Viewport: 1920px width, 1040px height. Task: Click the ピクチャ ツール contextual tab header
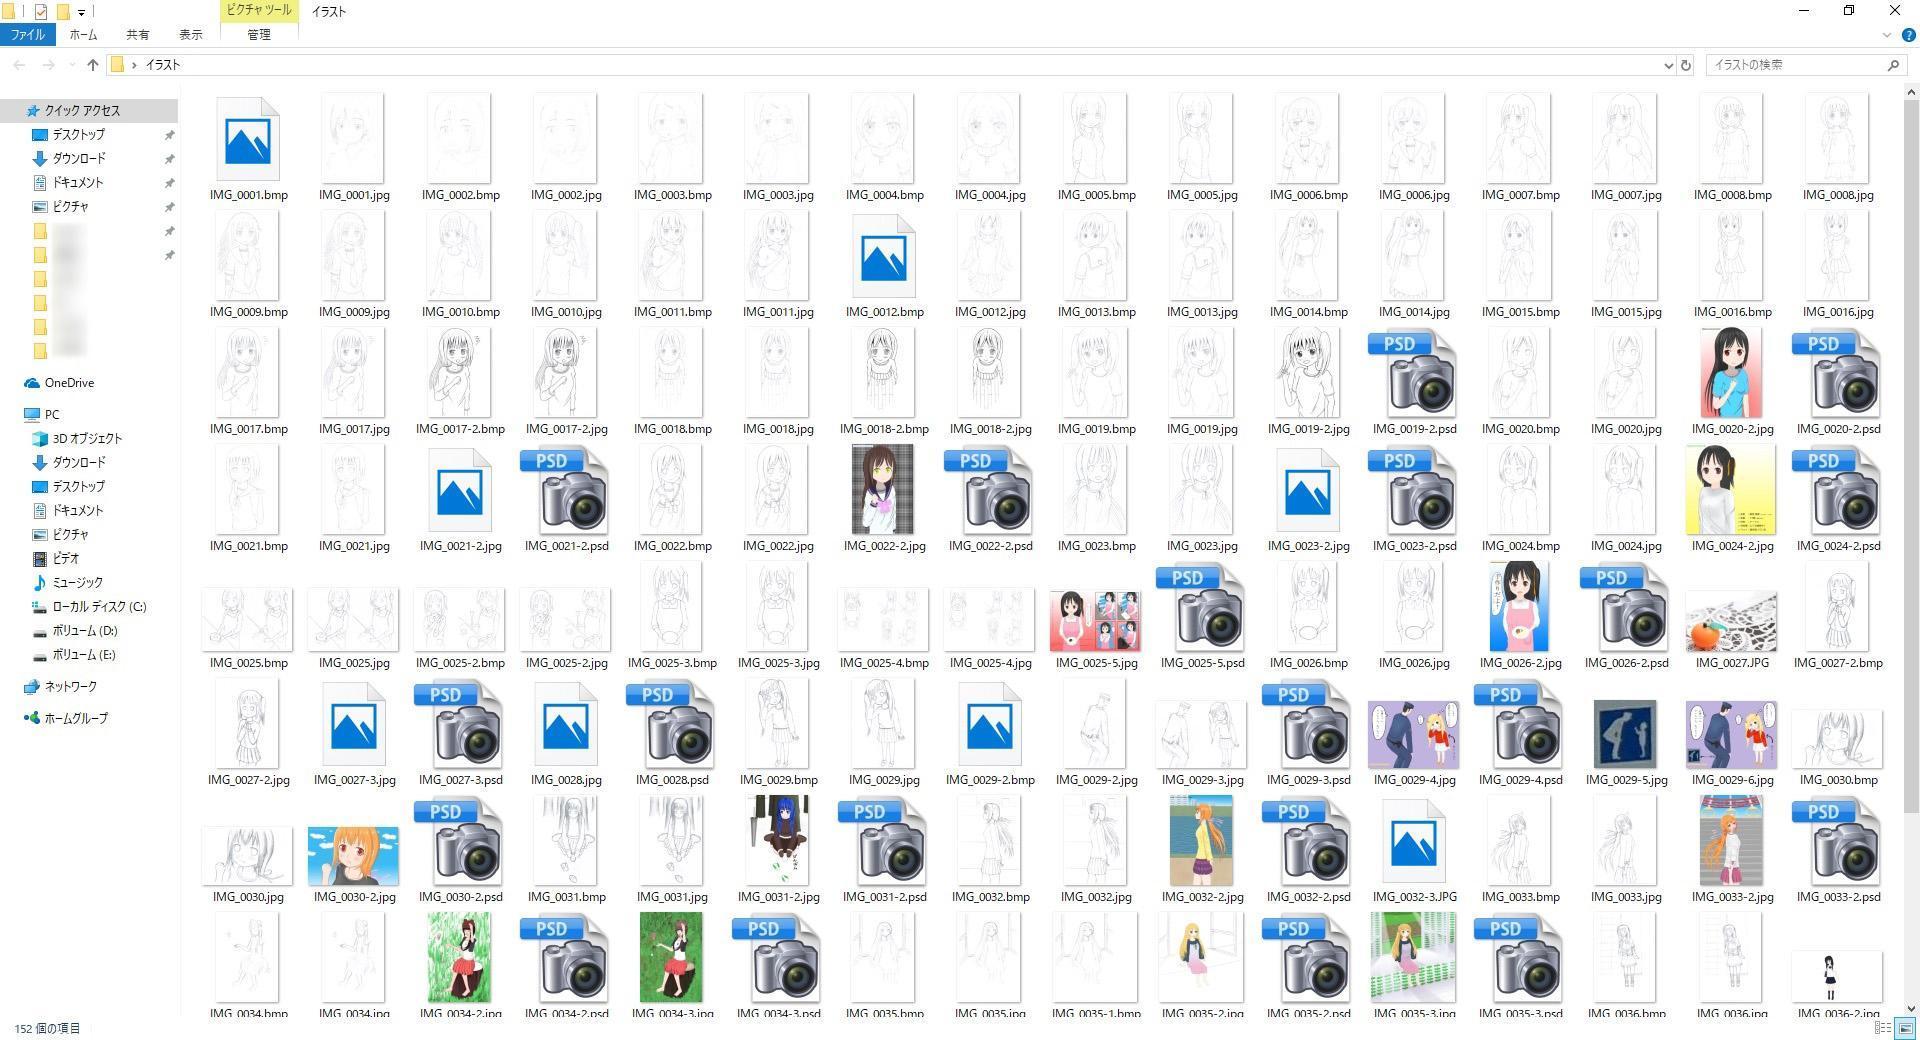(259, 10)
